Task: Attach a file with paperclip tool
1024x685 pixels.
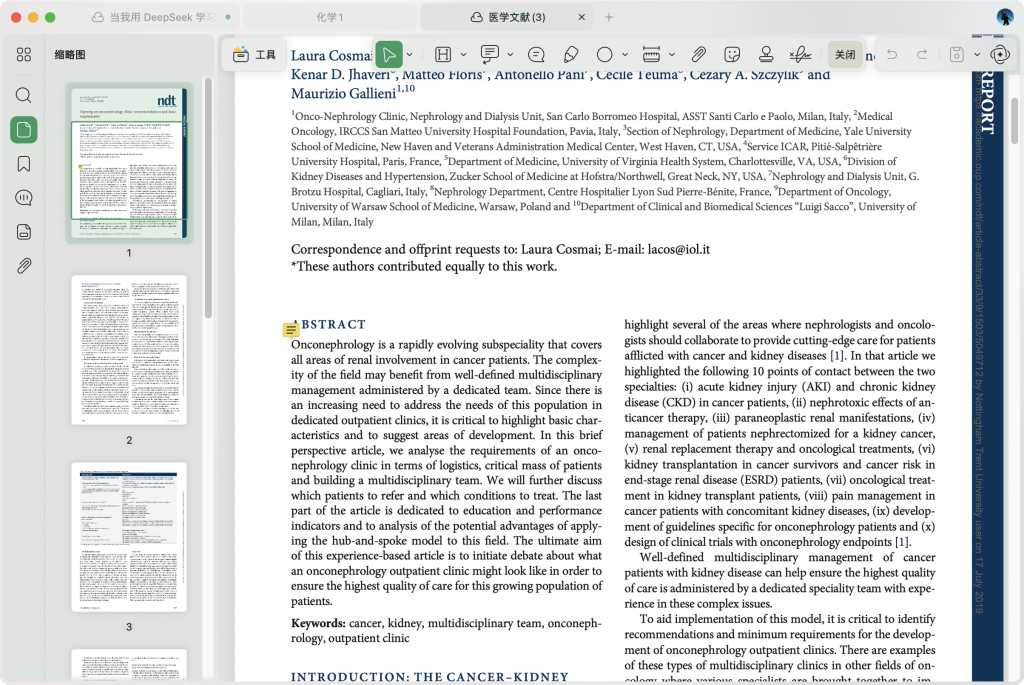Action: coord(698,55)
